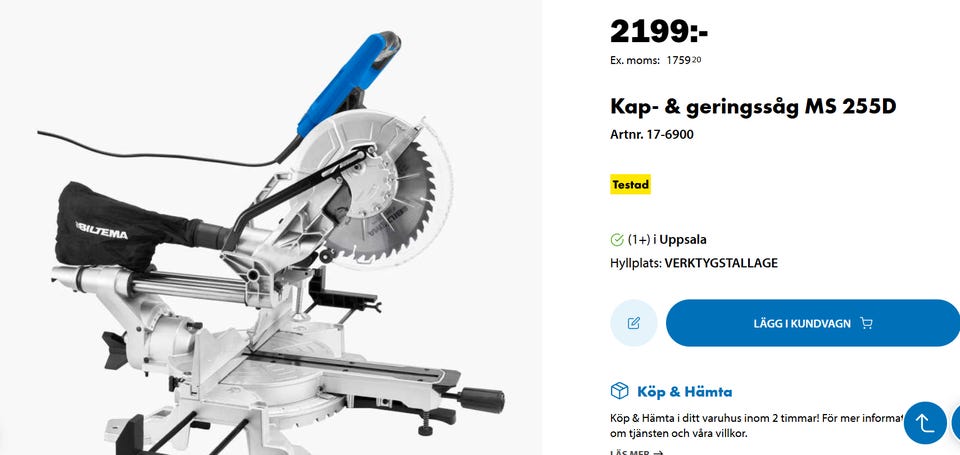
Task: Click the partial blue button at right edge
Action: (956, 423)
